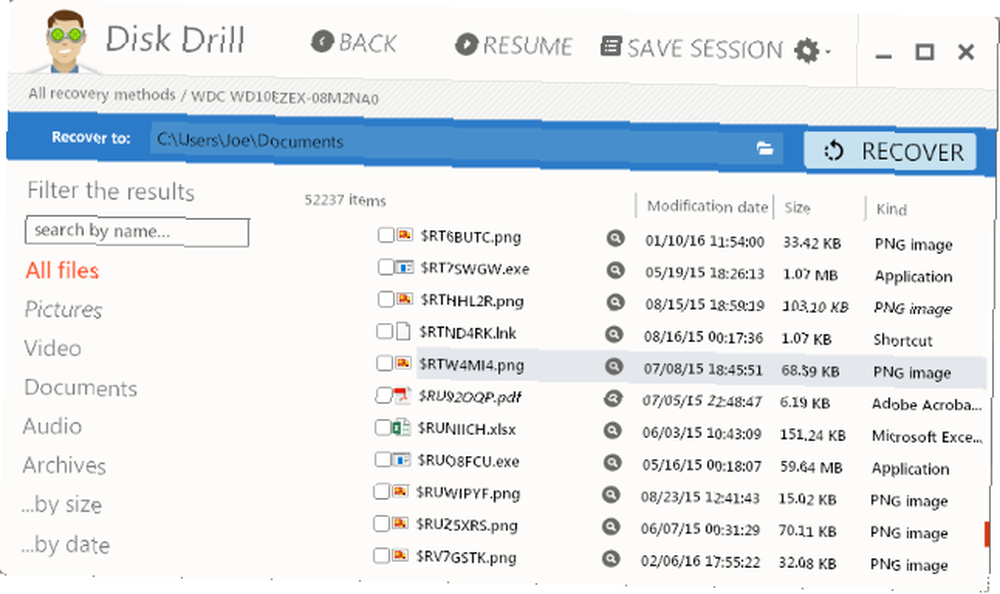This screenshot has width=1000, height=594.
Task: Check the box for $RT7SWGW.exe
Action: point(386,267)
